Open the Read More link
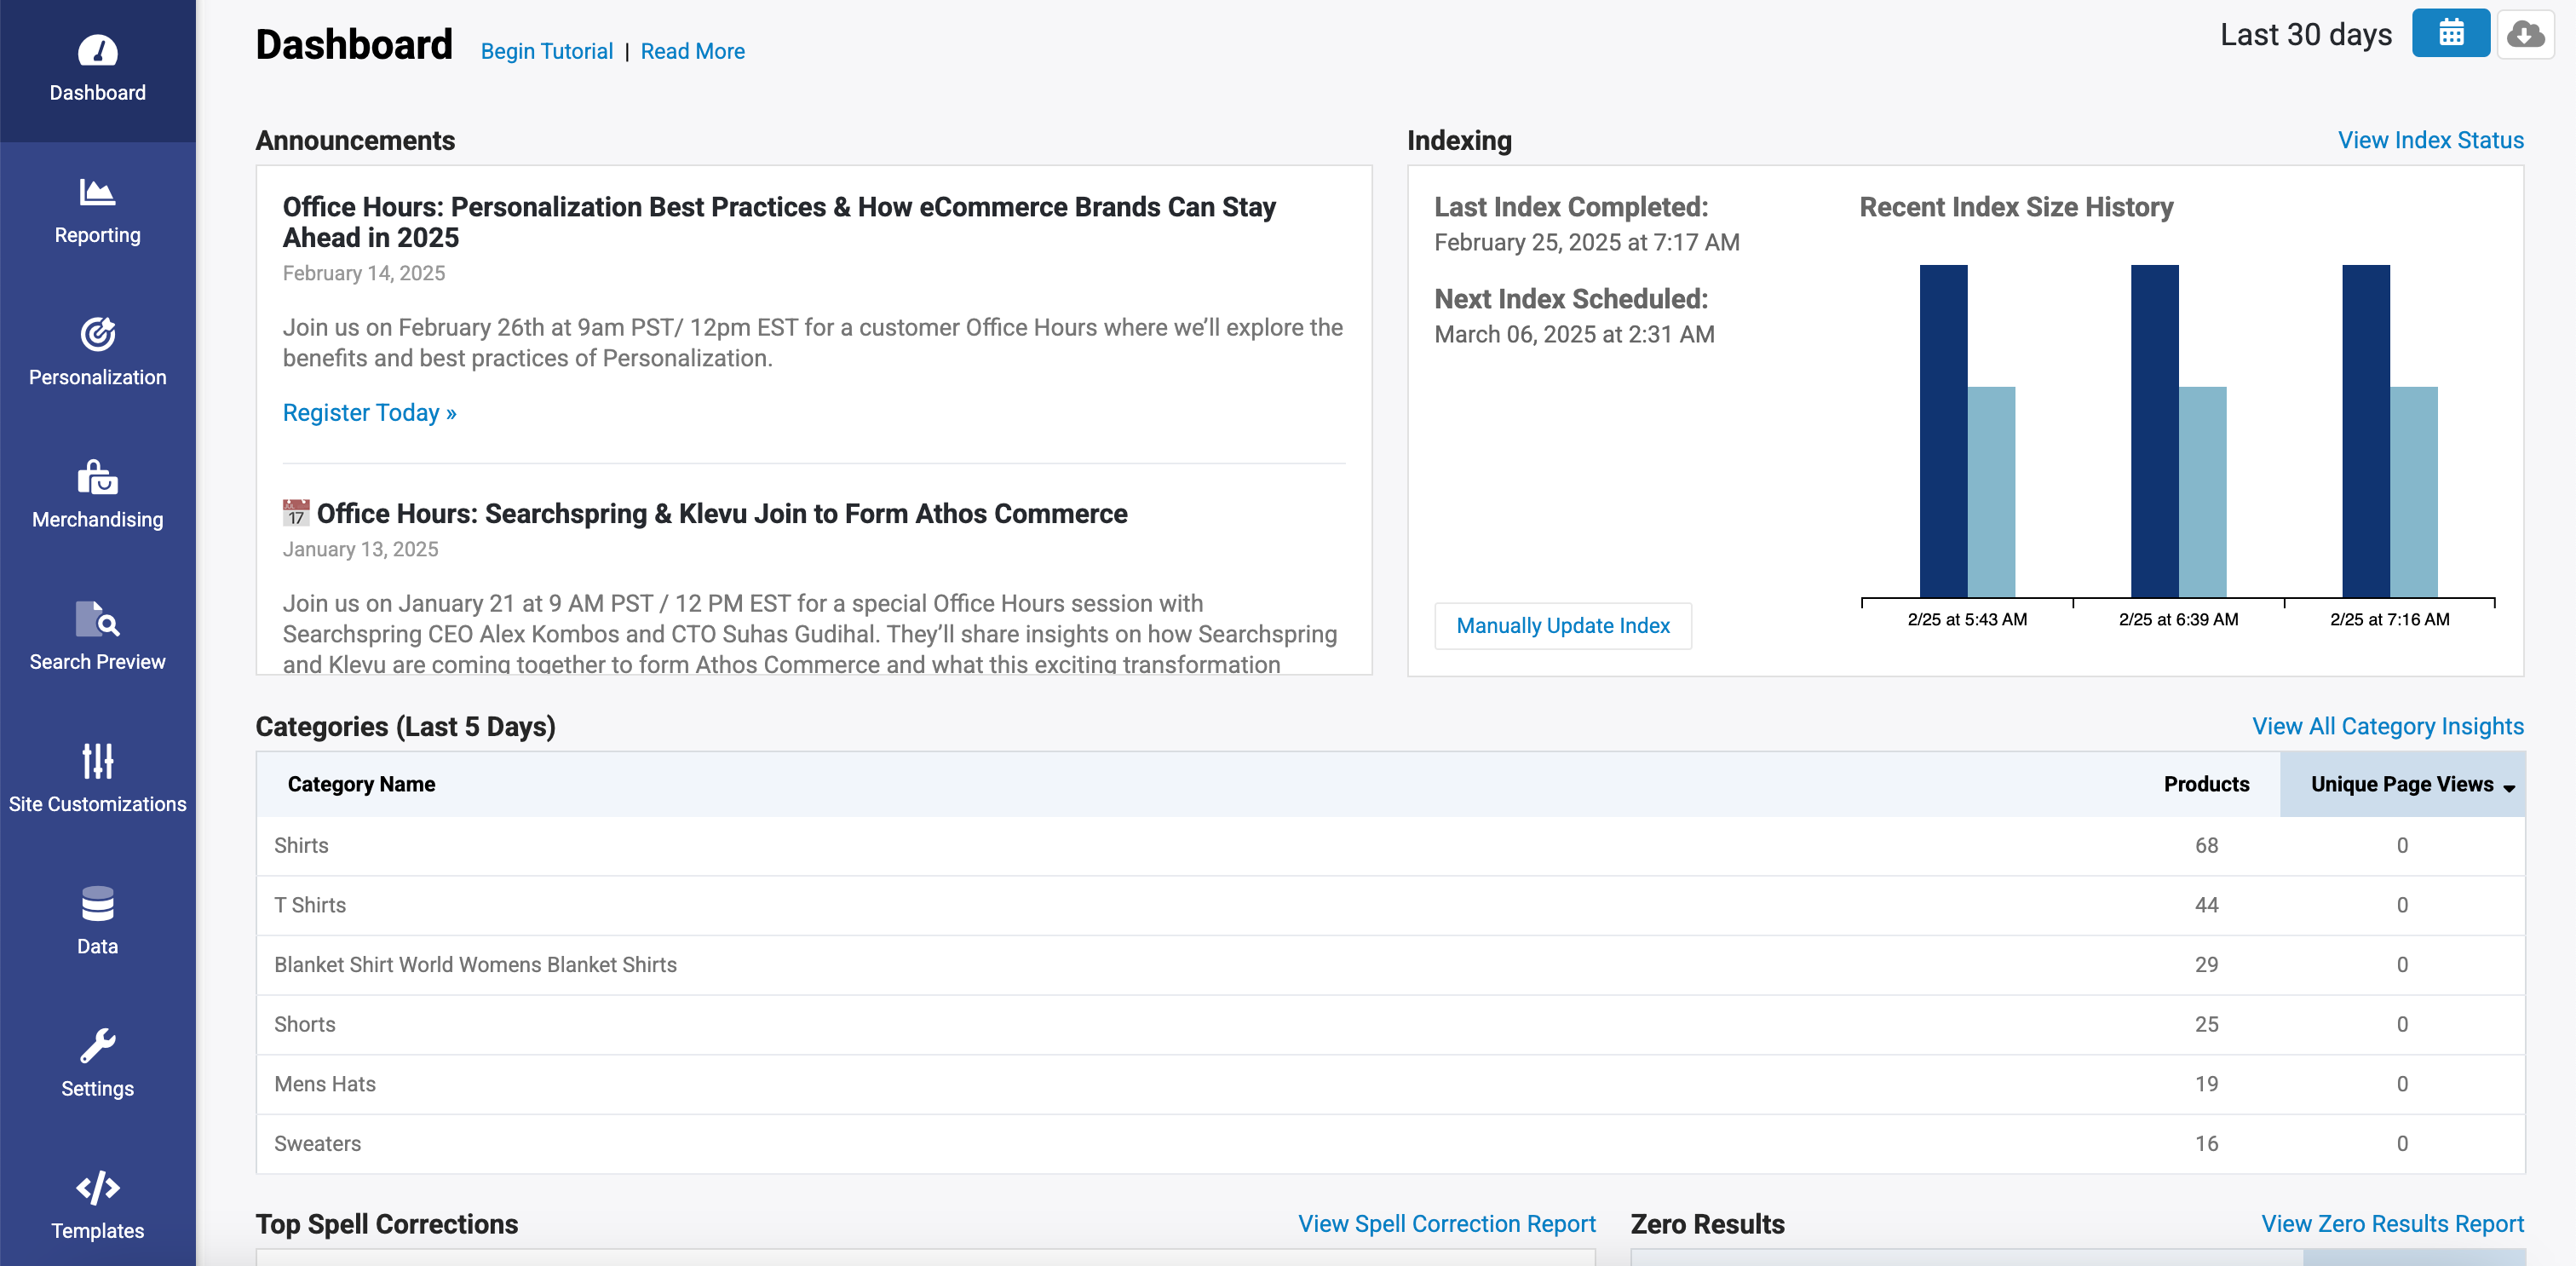2576x1266 pixels. (692, 51)
